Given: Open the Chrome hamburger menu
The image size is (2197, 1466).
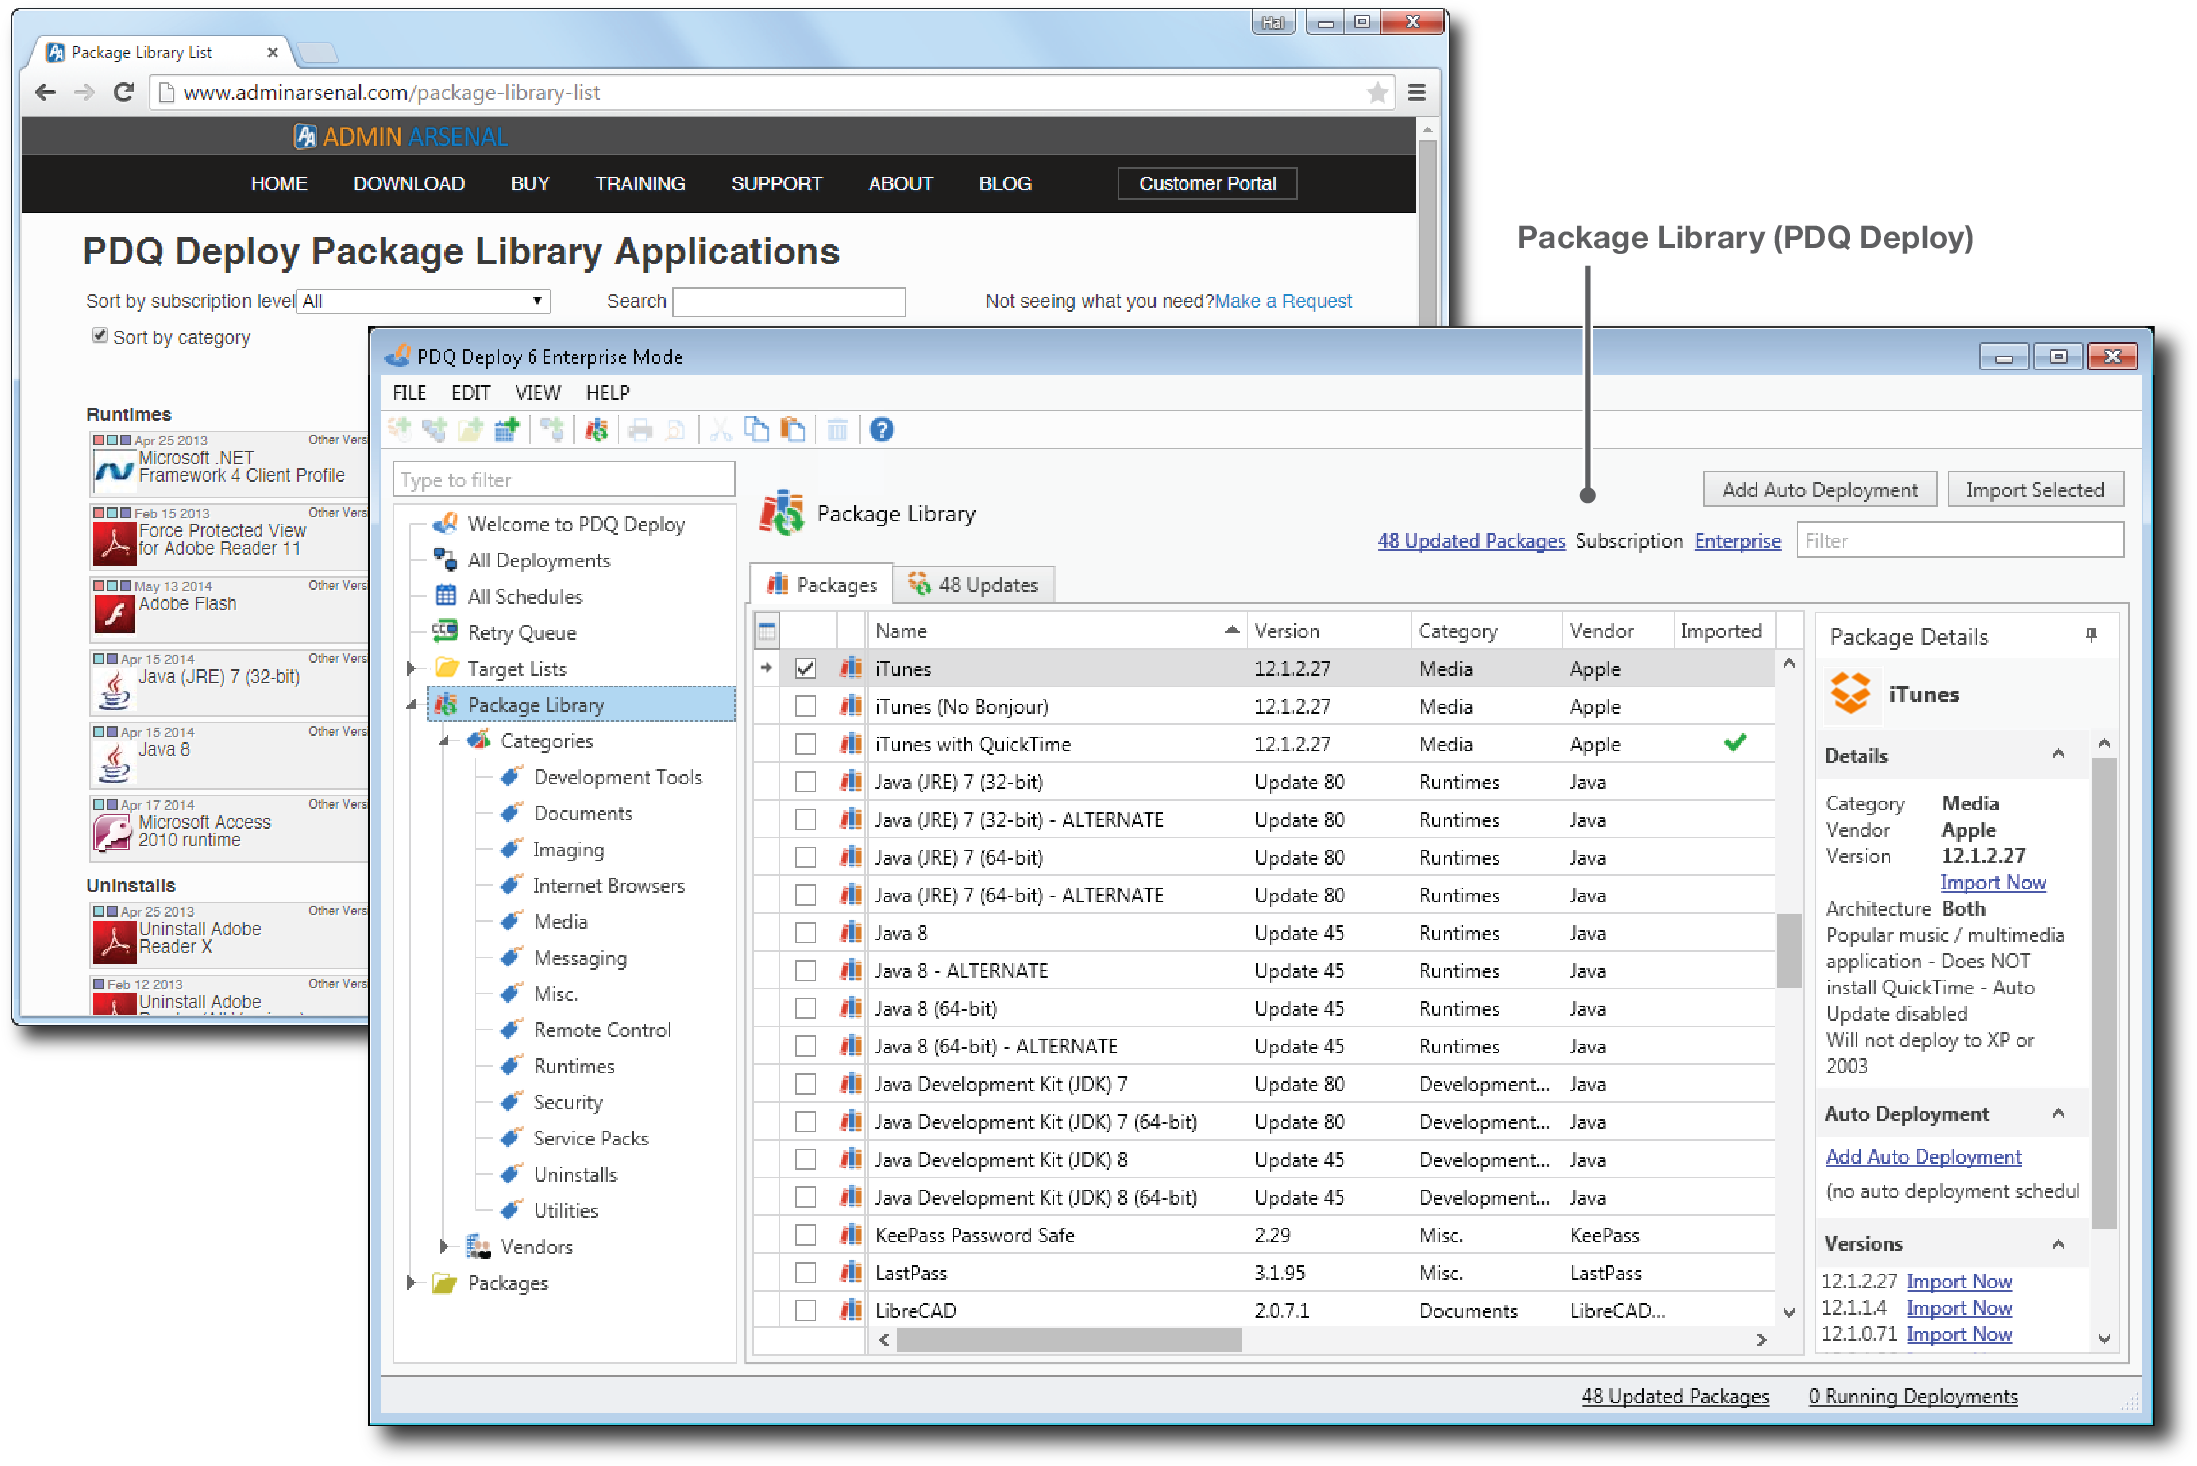Looking at the screenshot, I should (x=1417, y=93).
